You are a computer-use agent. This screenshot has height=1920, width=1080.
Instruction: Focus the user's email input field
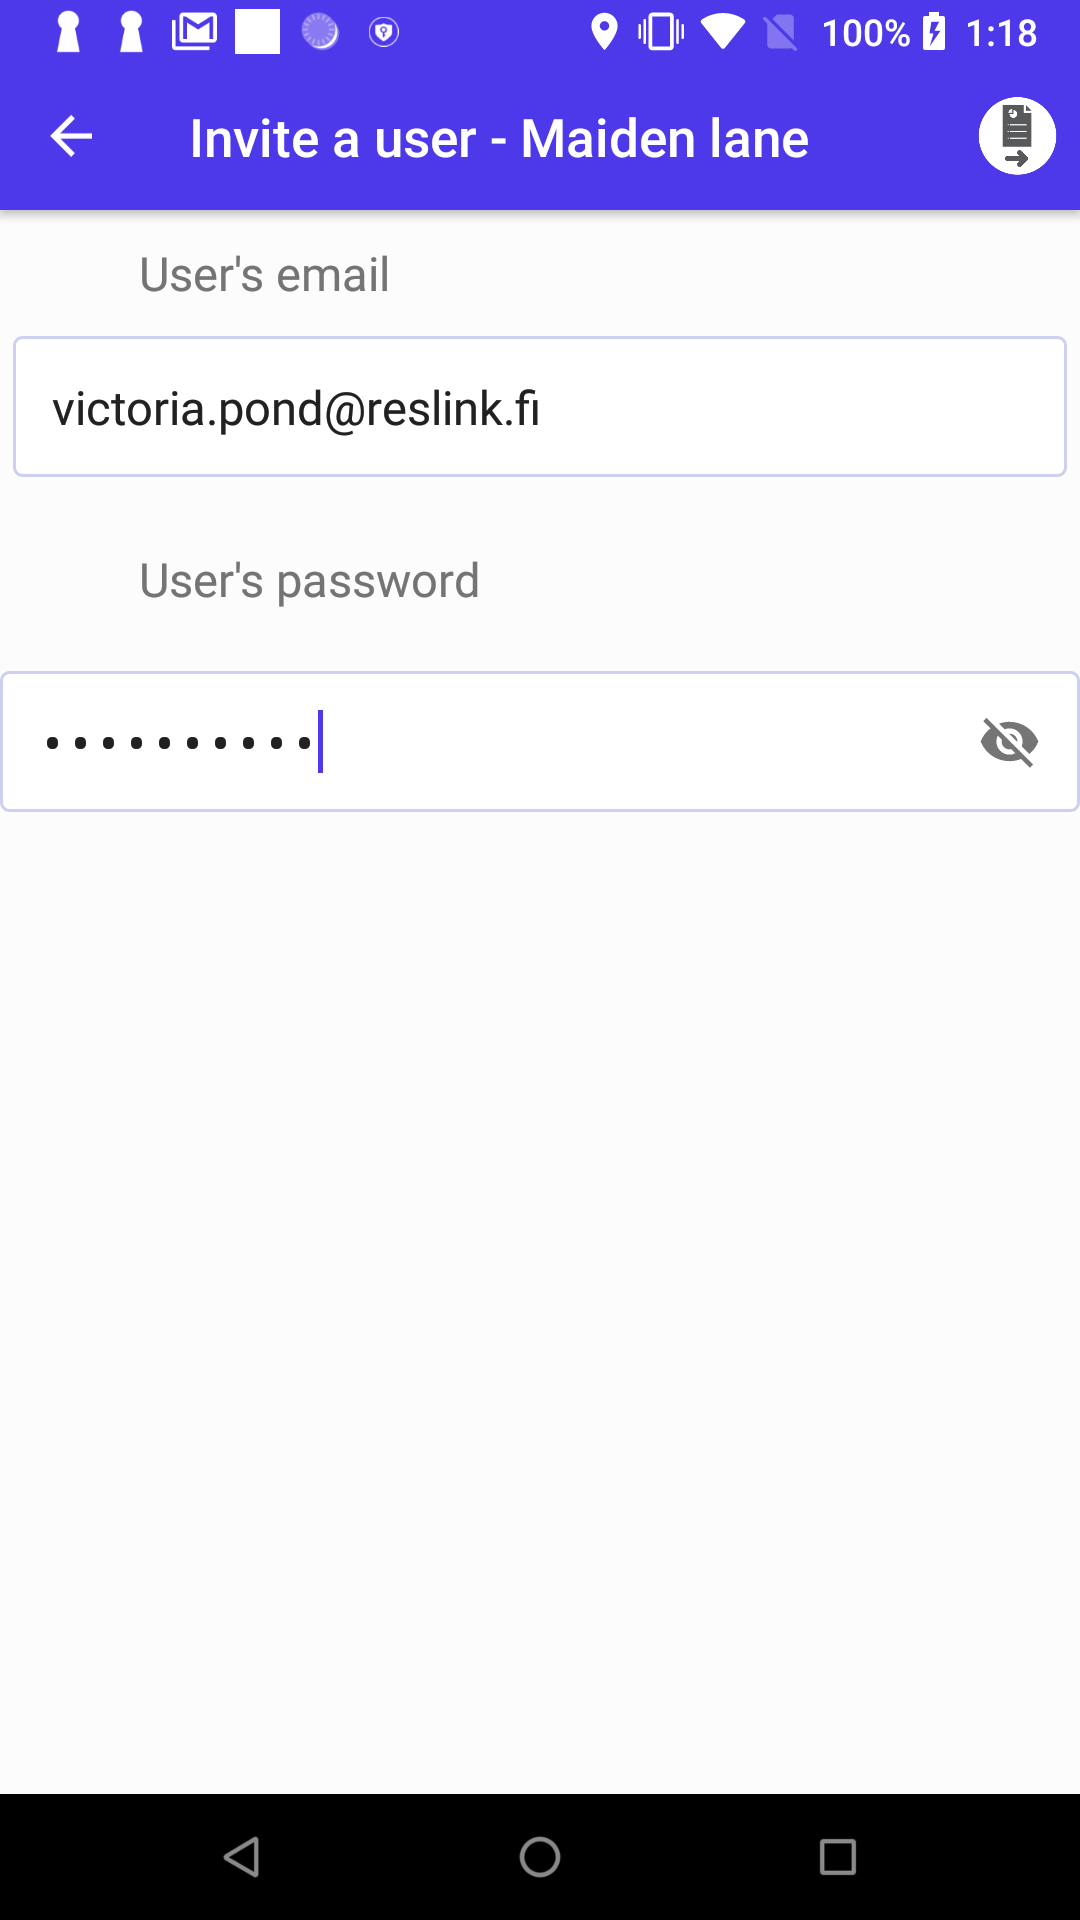point(540,407)
